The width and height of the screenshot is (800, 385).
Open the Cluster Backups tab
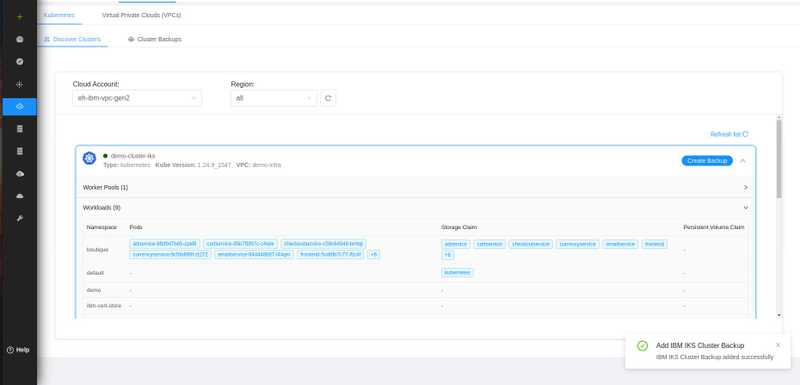(x=155, y=39)
